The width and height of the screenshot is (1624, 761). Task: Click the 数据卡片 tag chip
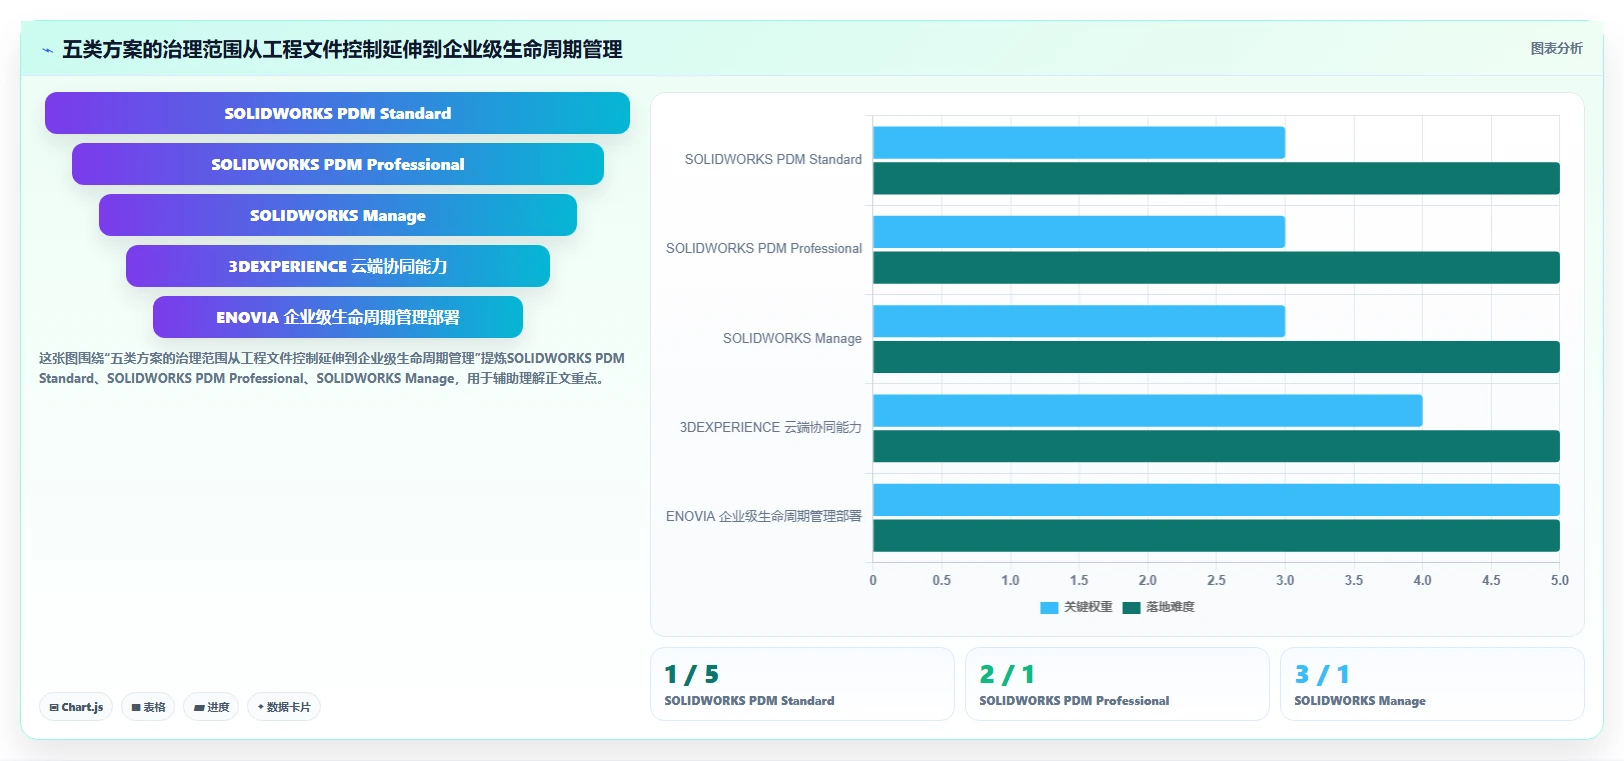point(284,707)
